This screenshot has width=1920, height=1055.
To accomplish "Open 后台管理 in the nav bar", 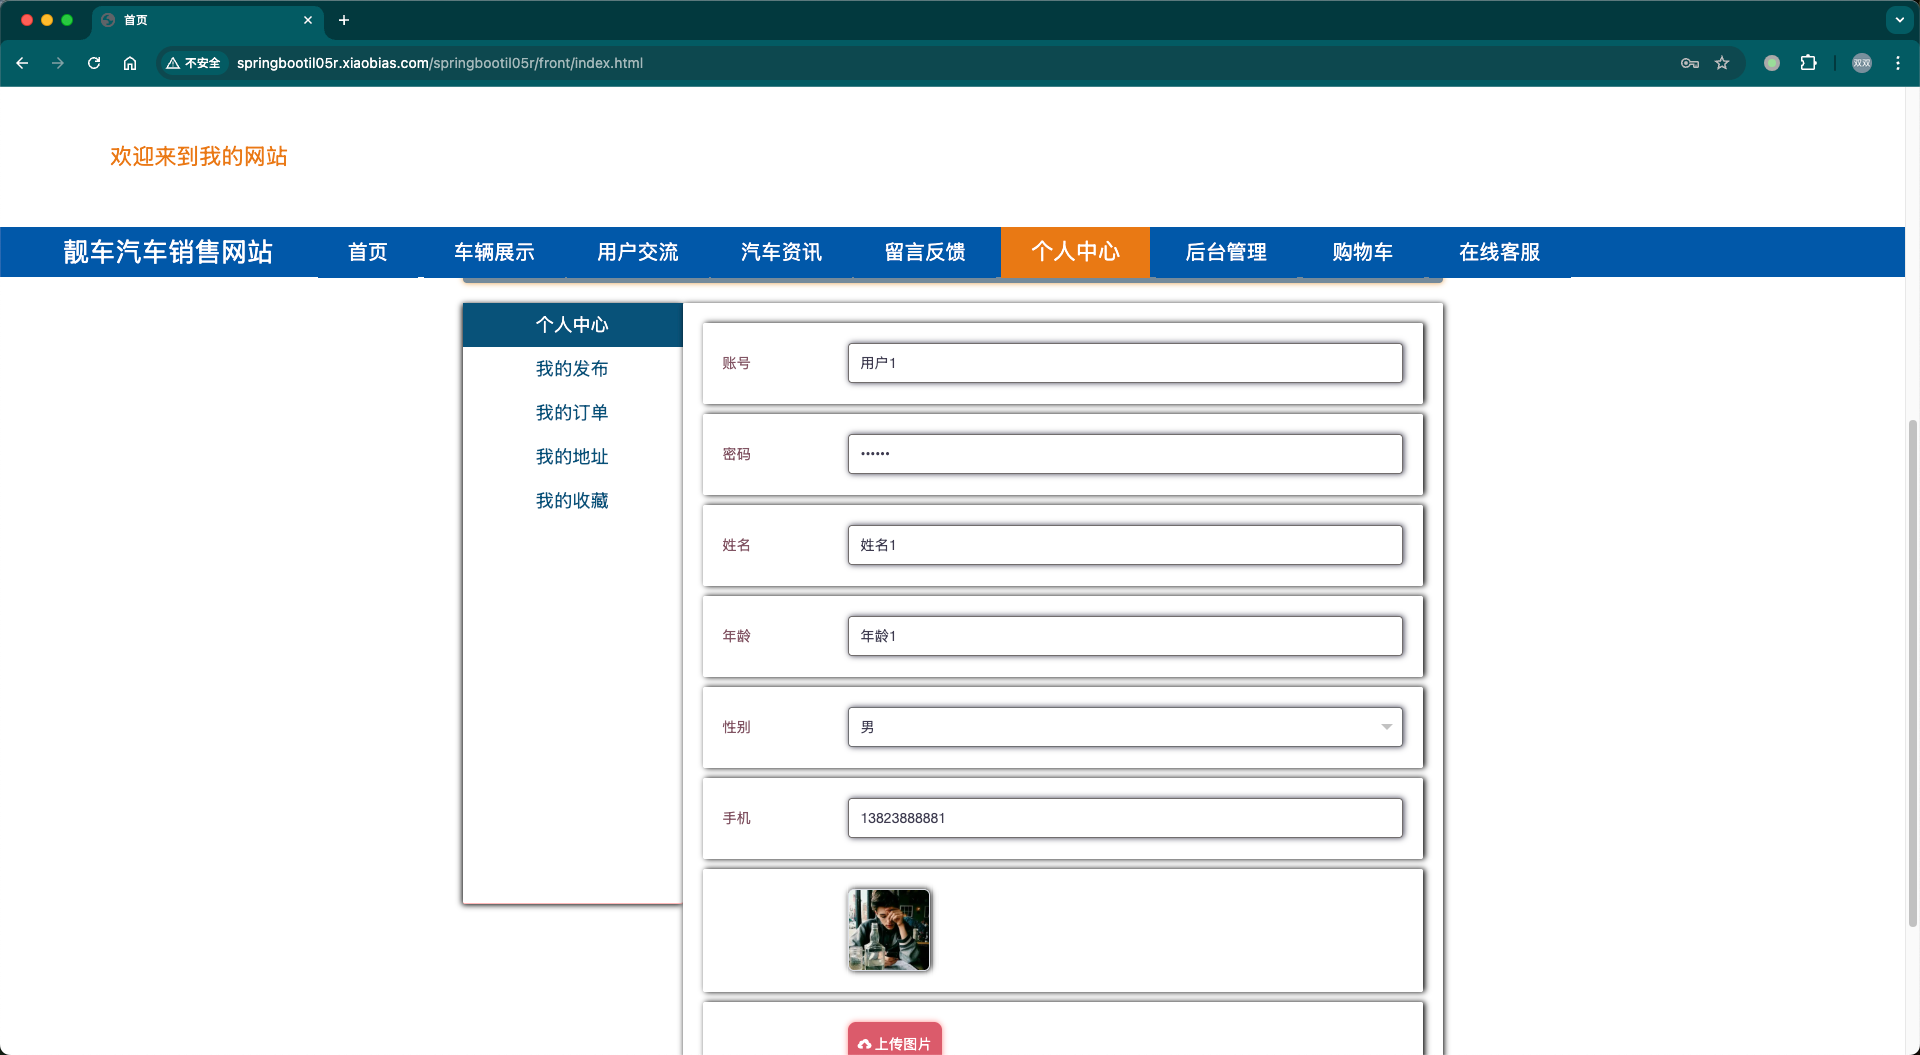I will pos(1226,252).
